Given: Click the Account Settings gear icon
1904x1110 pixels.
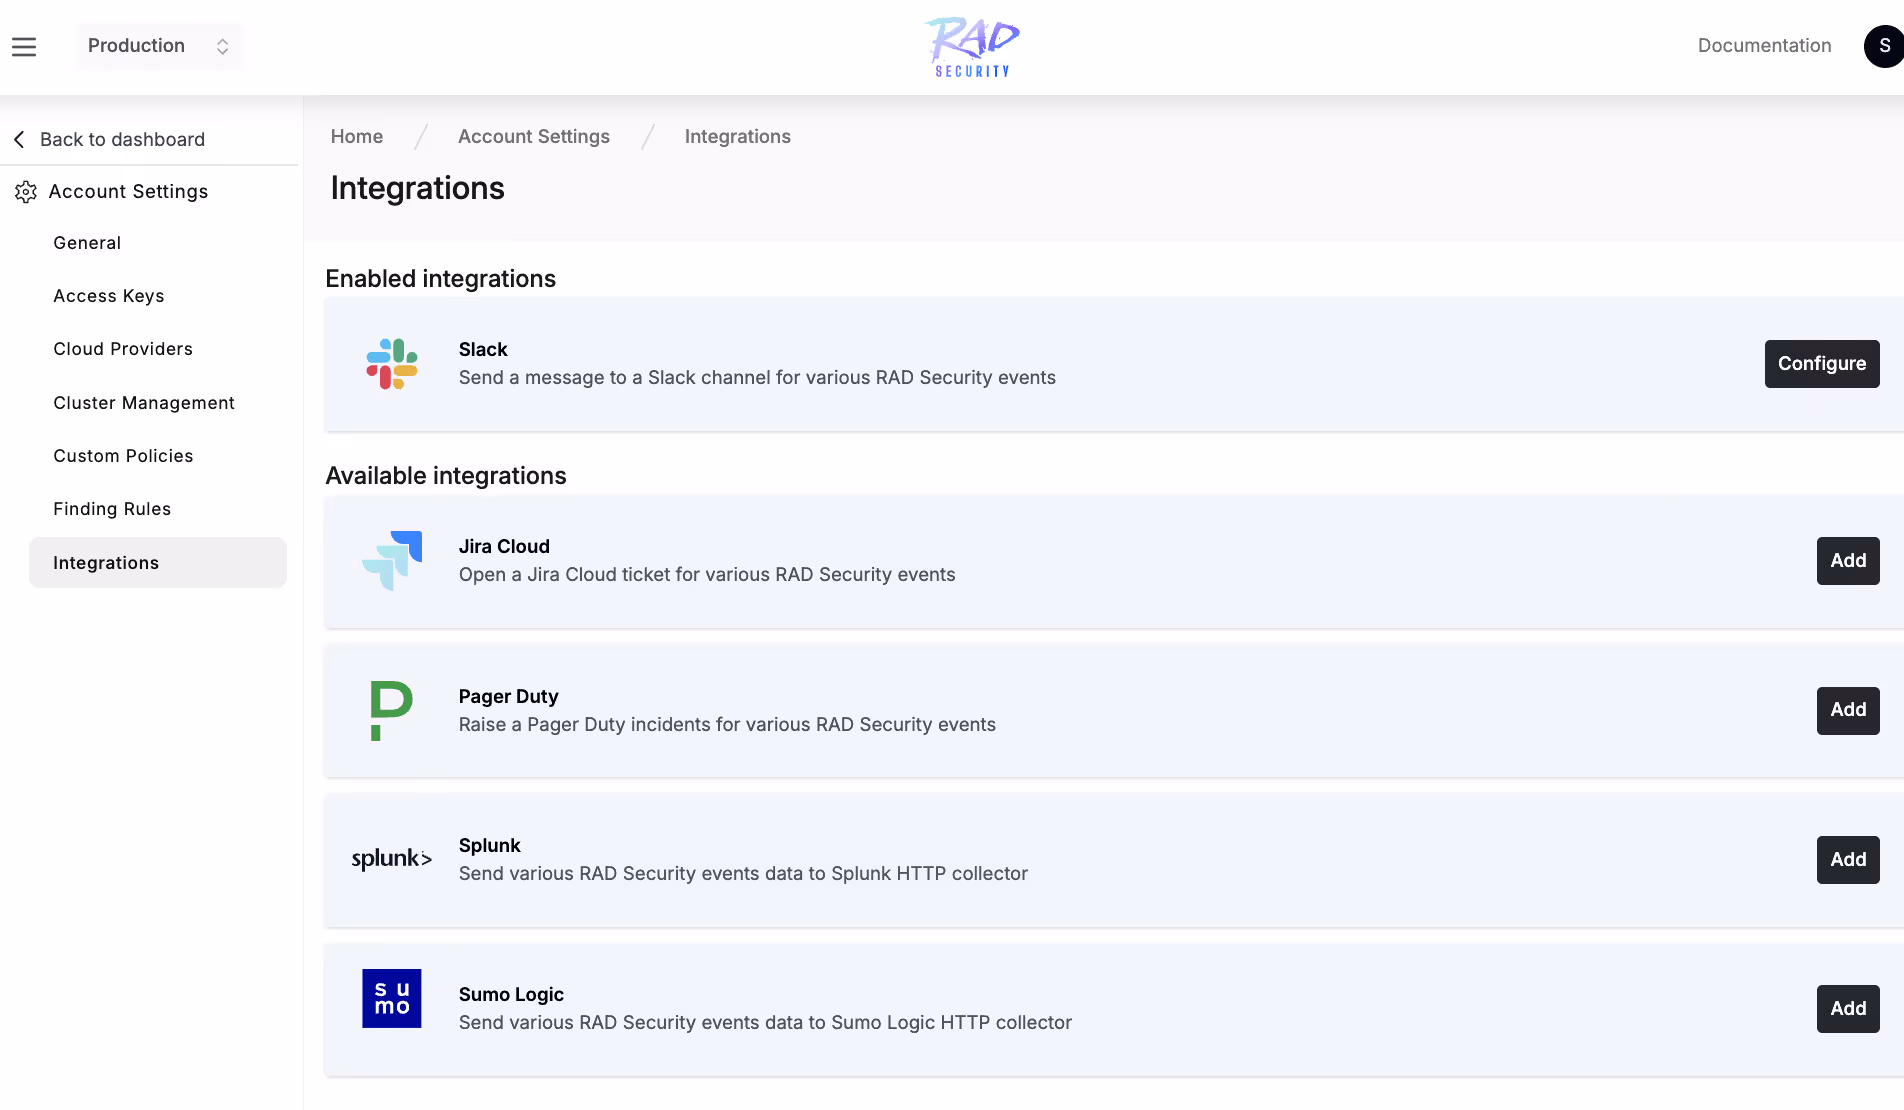Looking at the screenshot, I should 26,192.
